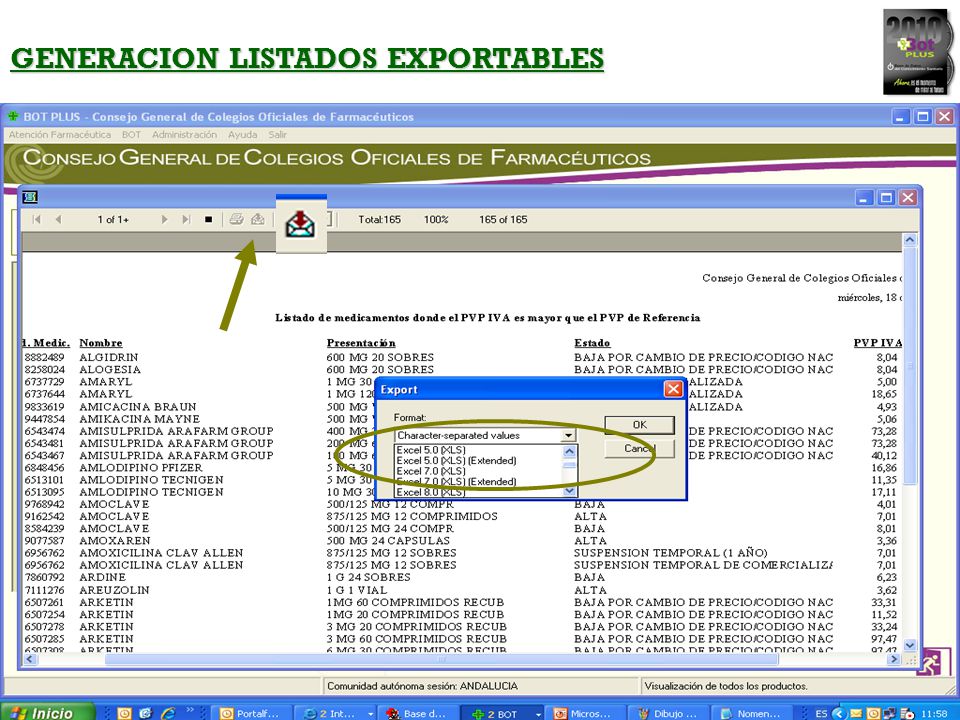Open the Administración menu
The width and height of the screenshot is (960, 720).
pyautogui.click(x=184, y=135)
